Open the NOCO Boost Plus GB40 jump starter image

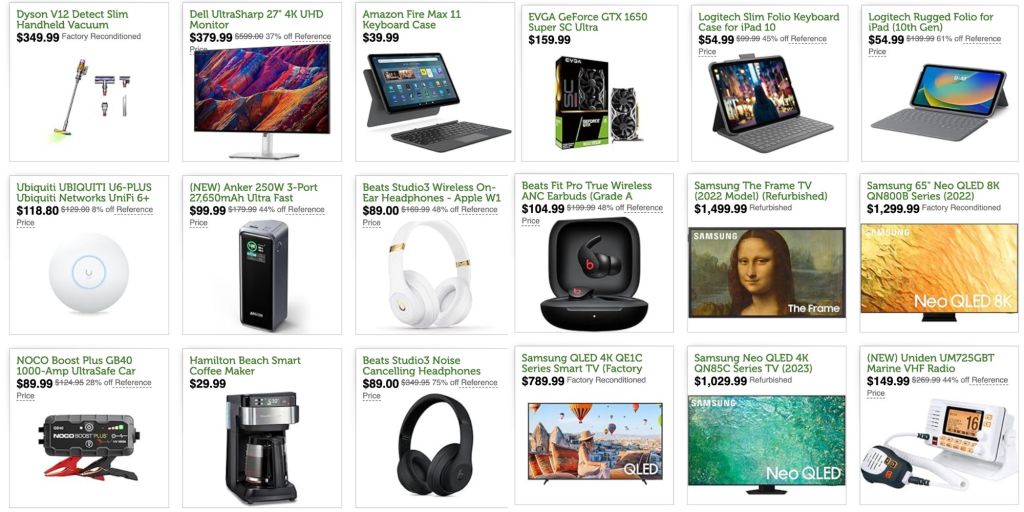(90, 447)
